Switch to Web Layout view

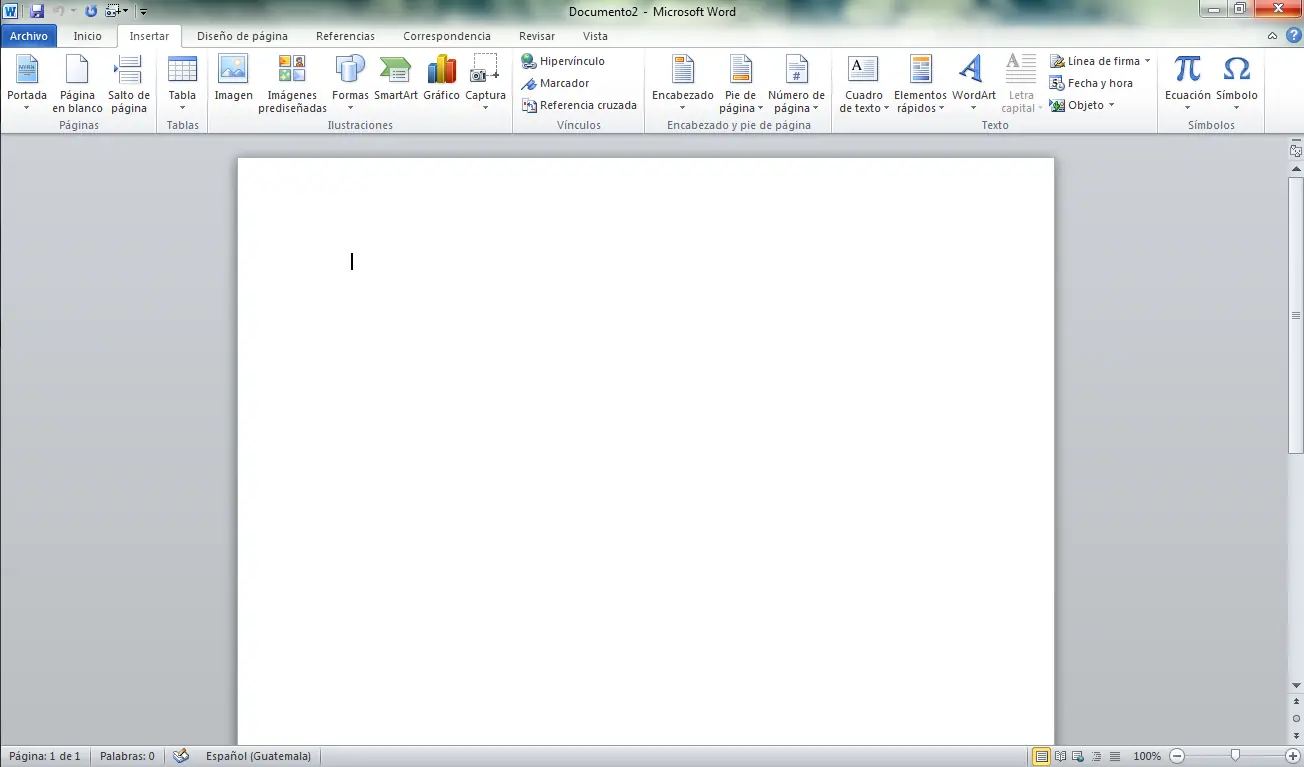pos(1079,756)
